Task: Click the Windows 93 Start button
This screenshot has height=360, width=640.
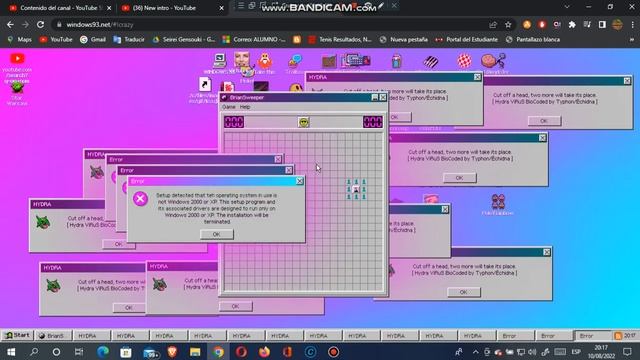Action: pyautogui.click(x=17, y=336)
